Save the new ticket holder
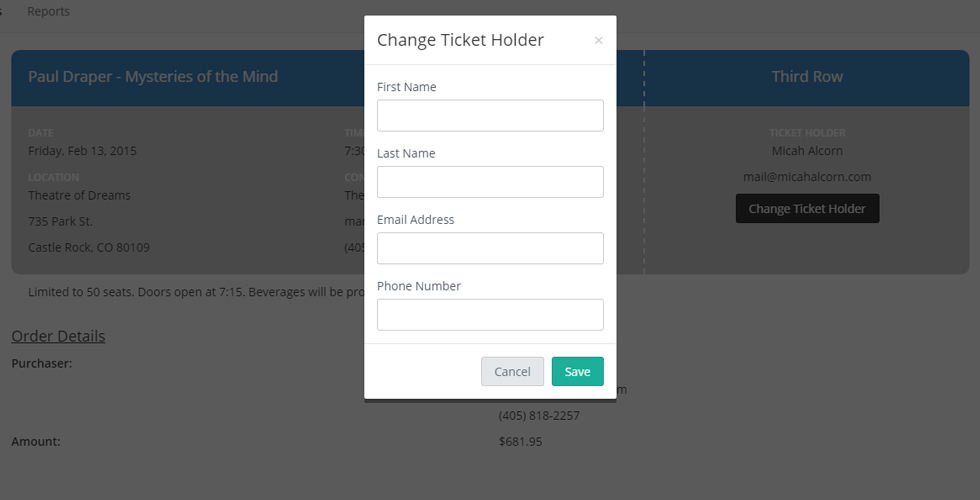This screenshot has width=980, height=500. click(x=578, y=371)
